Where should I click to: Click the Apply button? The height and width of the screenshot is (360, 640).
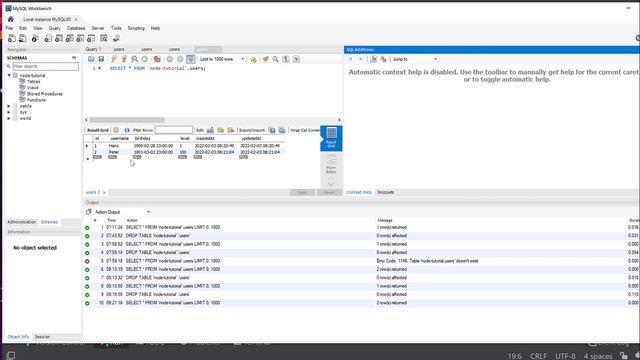(x=302, y=192)
